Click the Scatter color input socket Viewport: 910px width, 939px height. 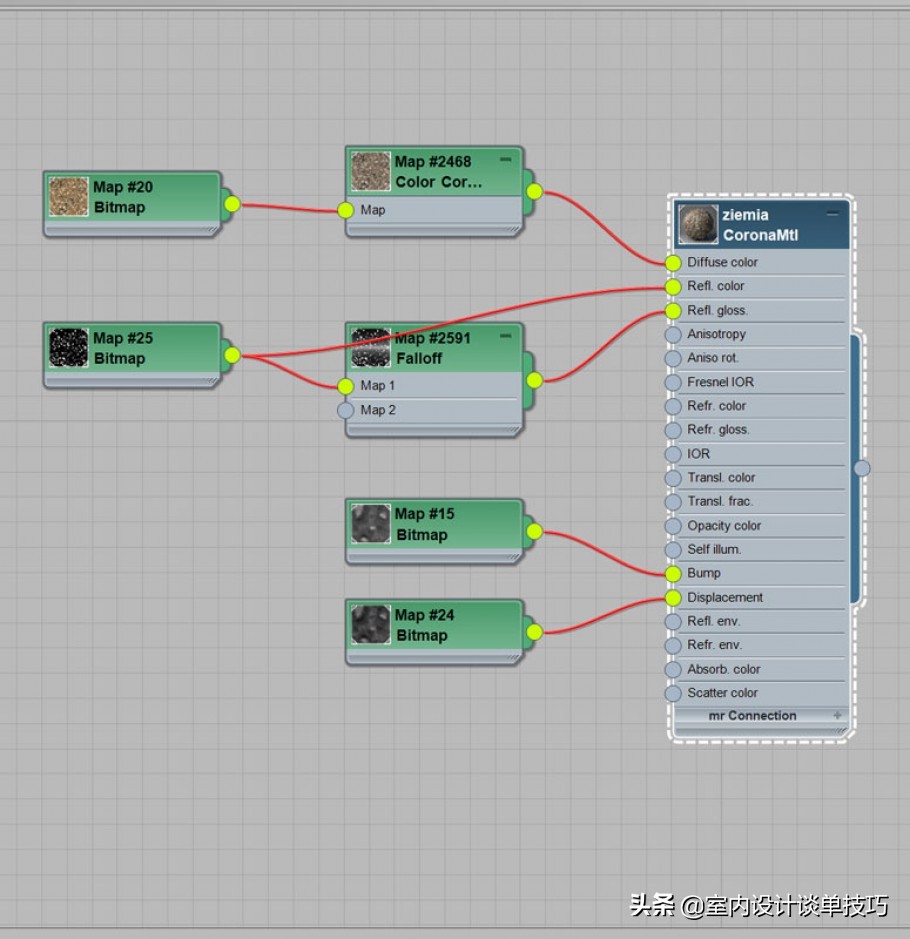coord(673,693)
